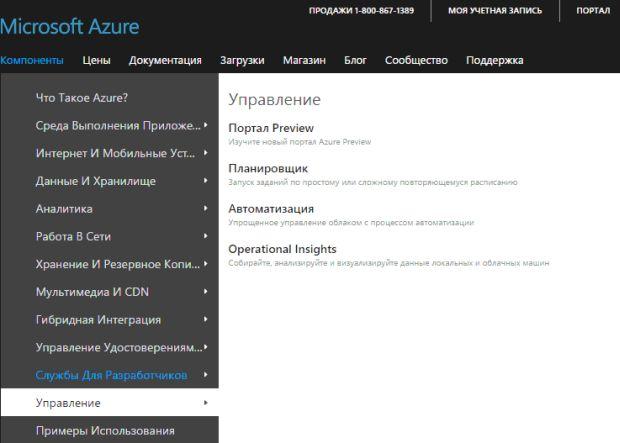
Task: Open the Автоматизация service link
Action: pos(271,208)
